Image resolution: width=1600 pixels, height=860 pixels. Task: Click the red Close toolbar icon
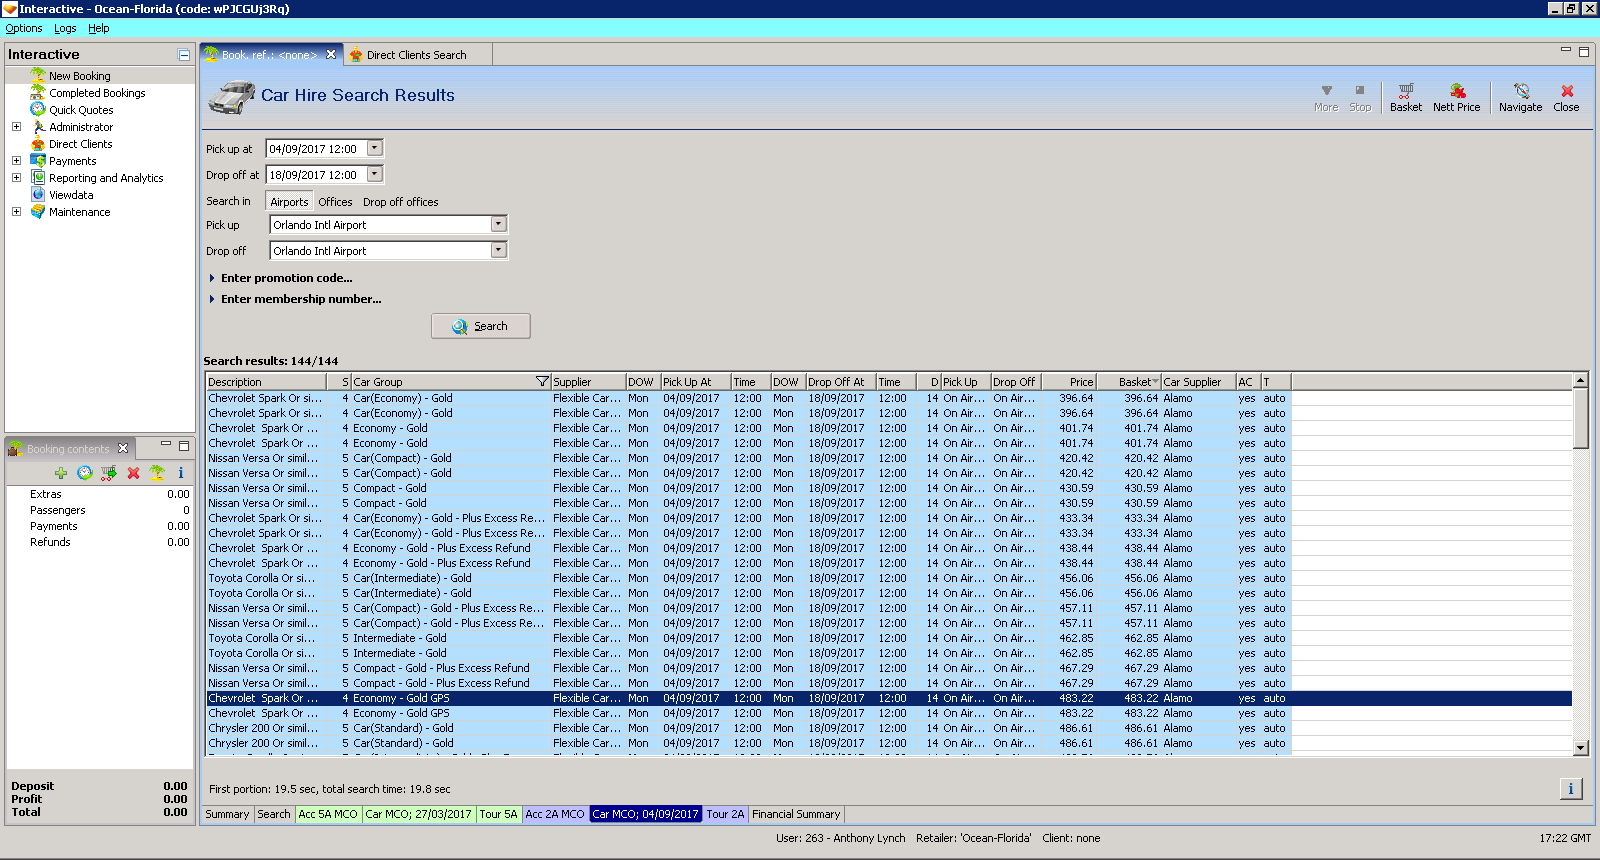pos(1566,97)
